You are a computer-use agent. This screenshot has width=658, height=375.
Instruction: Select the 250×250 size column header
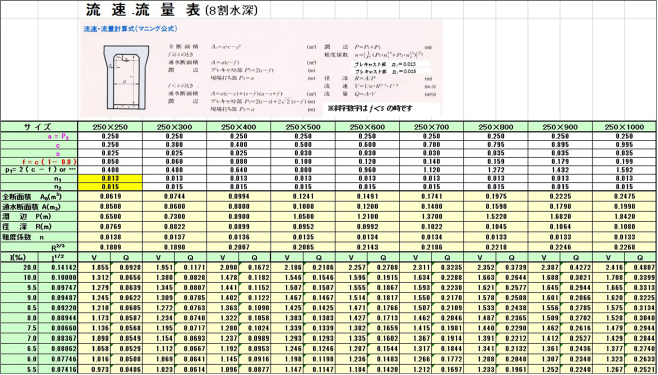pos(110,127)
